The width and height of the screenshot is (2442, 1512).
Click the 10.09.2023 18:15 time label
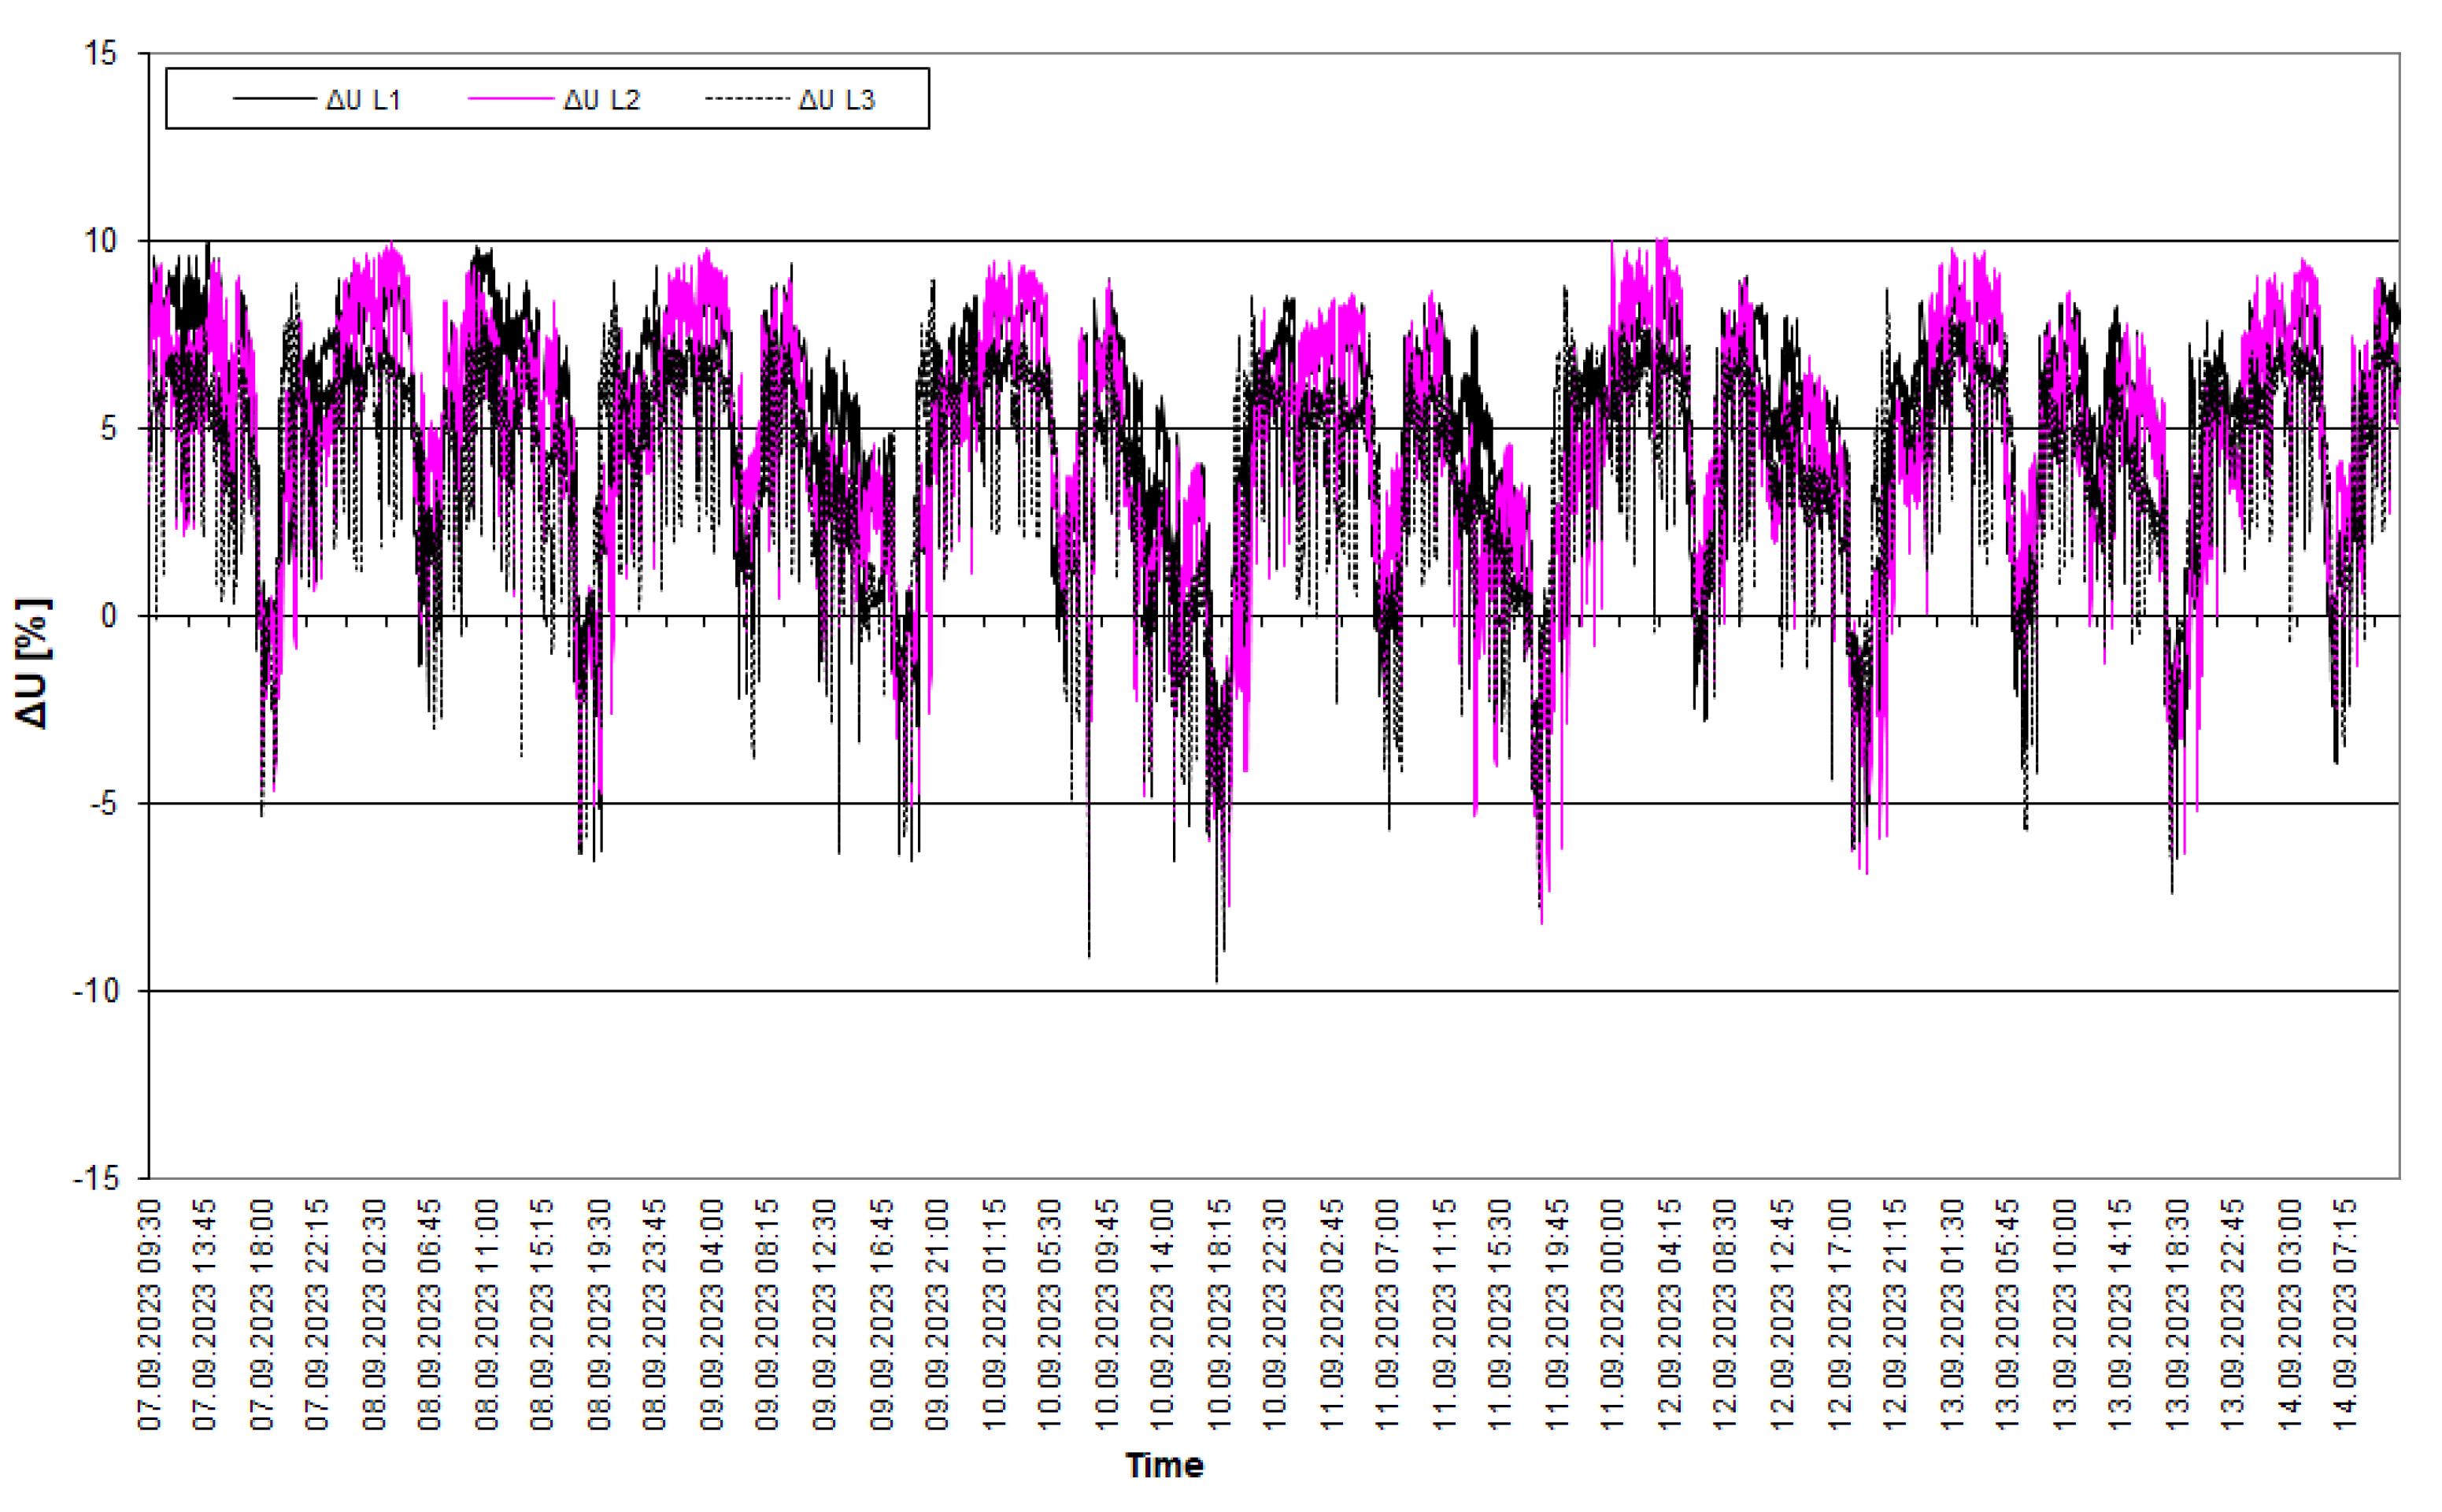1220,1315
